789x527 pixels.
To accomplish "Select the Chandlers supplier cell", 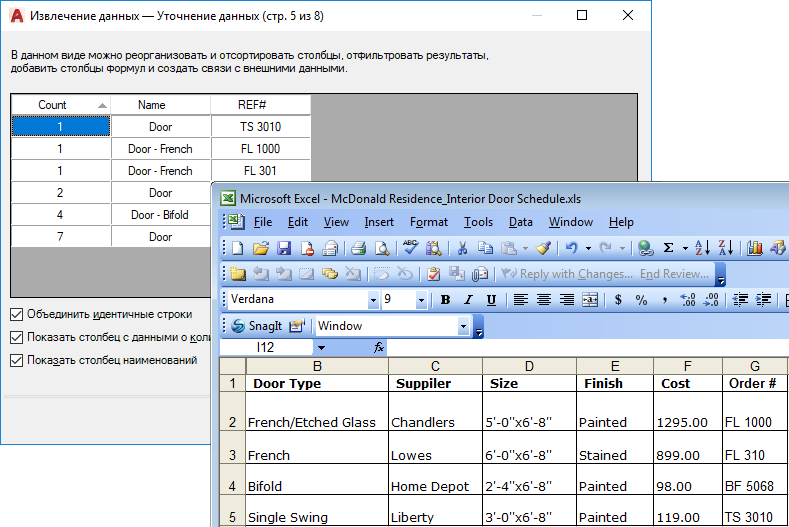I will [435, 411].
